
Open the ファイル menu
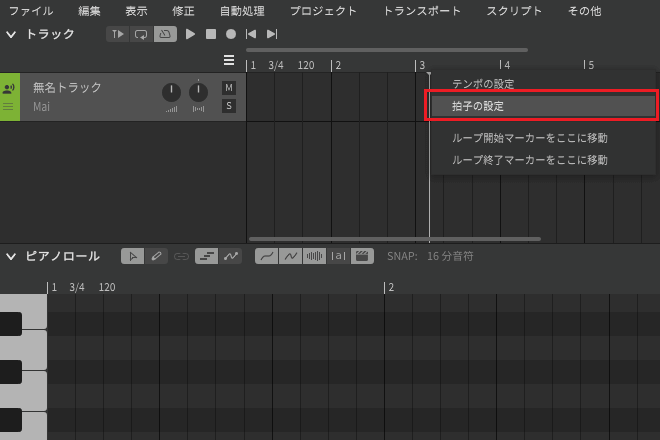(x=31, y=11)
